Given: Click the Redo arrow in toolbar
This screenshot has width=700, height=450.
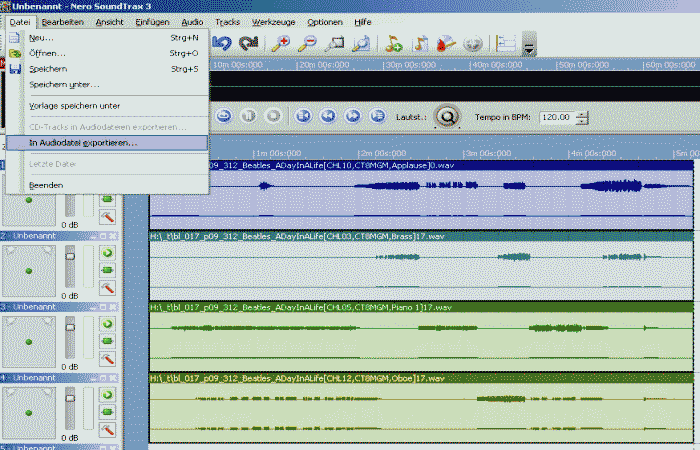Looking at the screenshot, I should [x=249, y=43].
